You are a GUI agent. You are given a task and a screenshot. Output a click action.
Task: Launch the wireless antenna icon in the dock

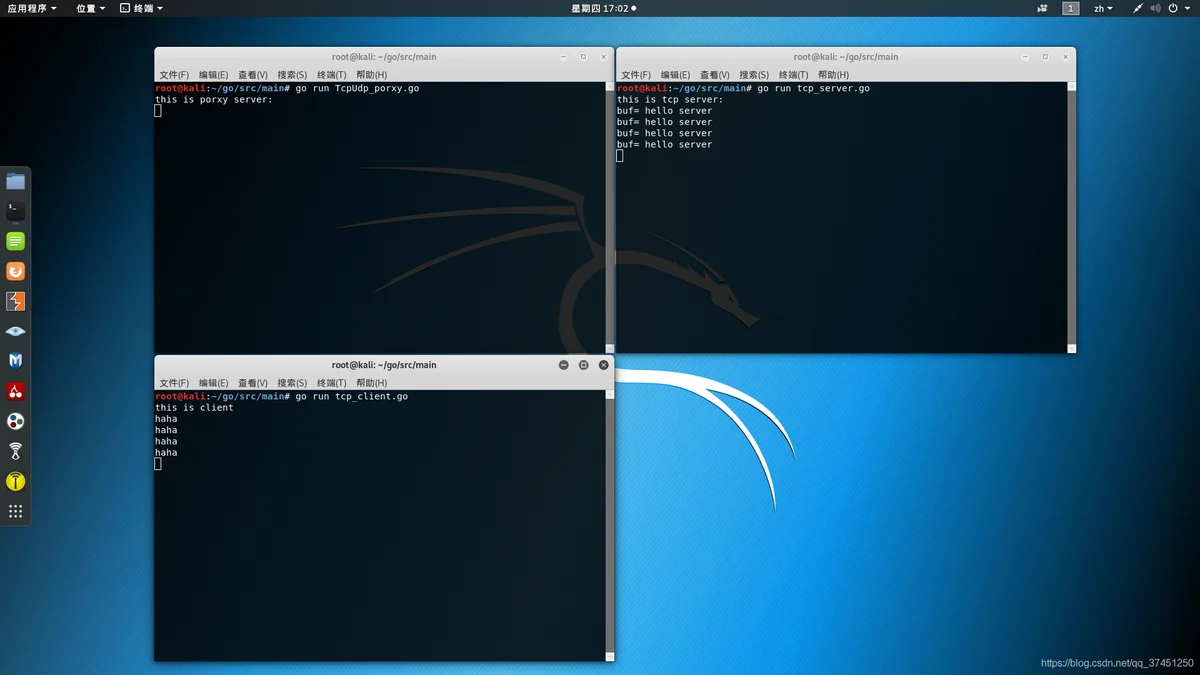pyautogui.click(x=15, y=451)
